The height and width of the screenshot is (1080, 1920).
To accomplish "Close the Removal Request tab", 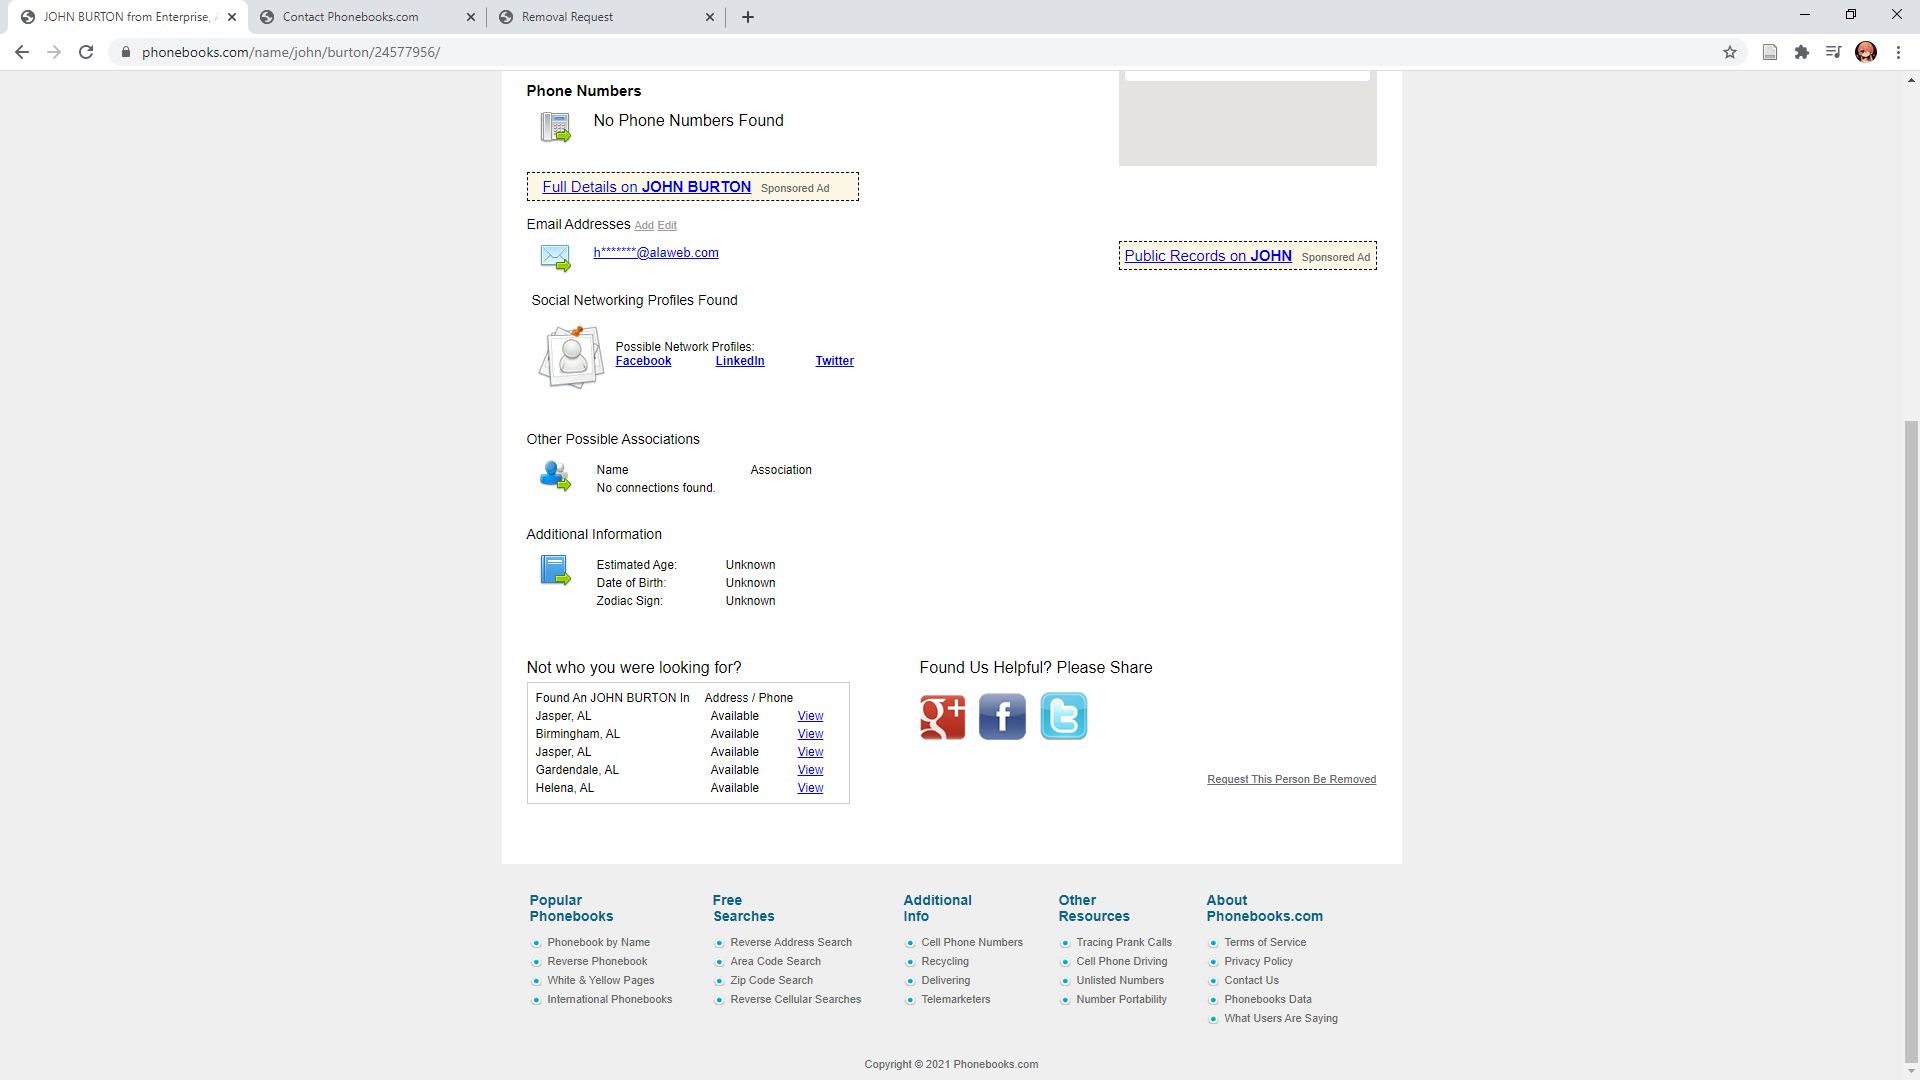I will click(710, 17).
